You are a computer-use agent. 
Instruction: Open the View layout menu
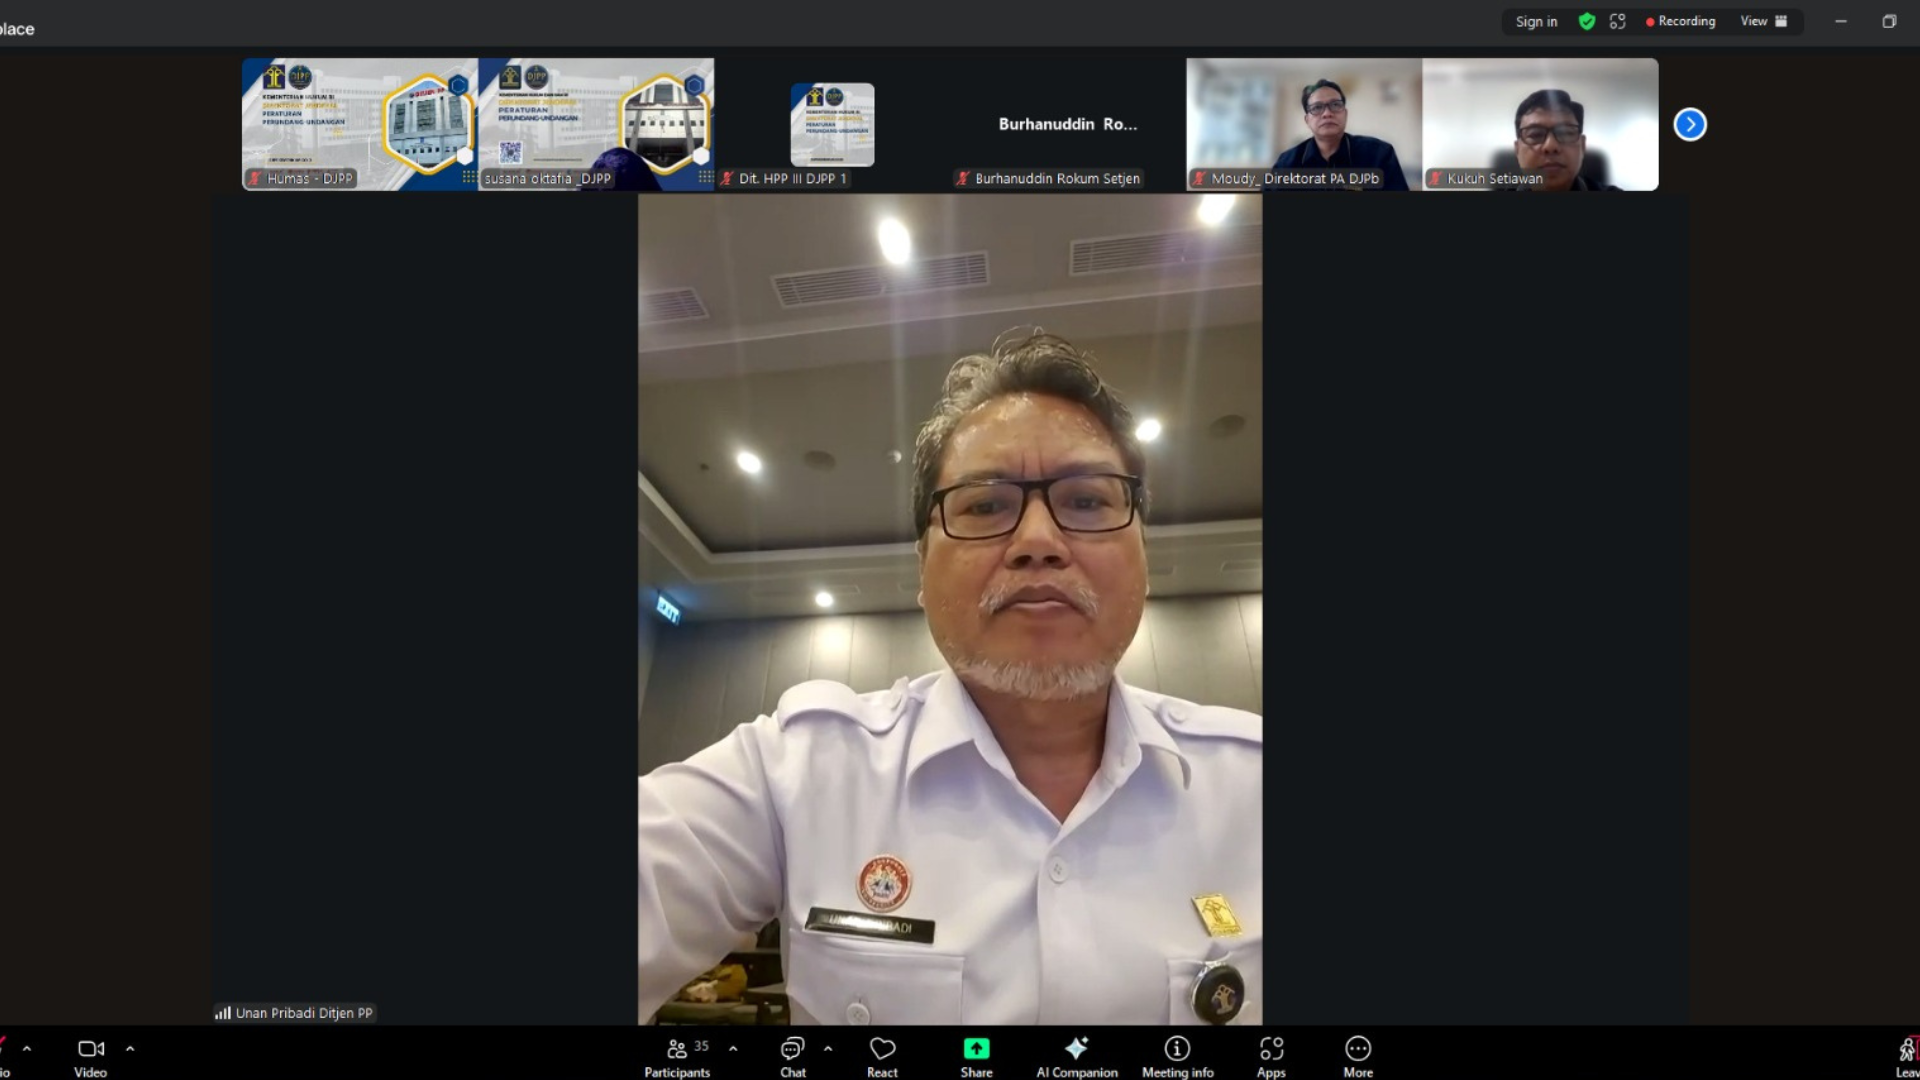point(1763,21)
